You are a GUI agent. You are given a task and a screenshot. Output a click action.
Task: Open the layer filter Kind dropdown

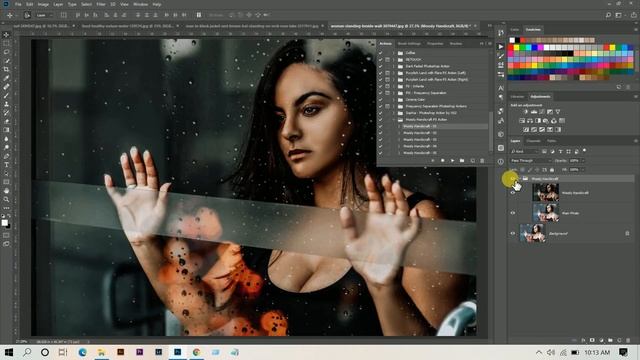tap(525, 151)
